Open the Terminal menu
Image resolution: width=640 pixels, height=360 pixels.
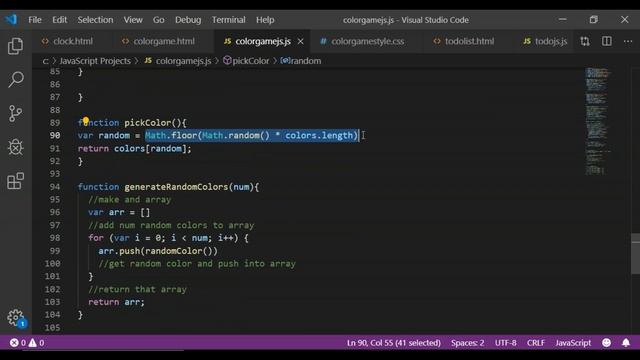(x=228, y=20)
